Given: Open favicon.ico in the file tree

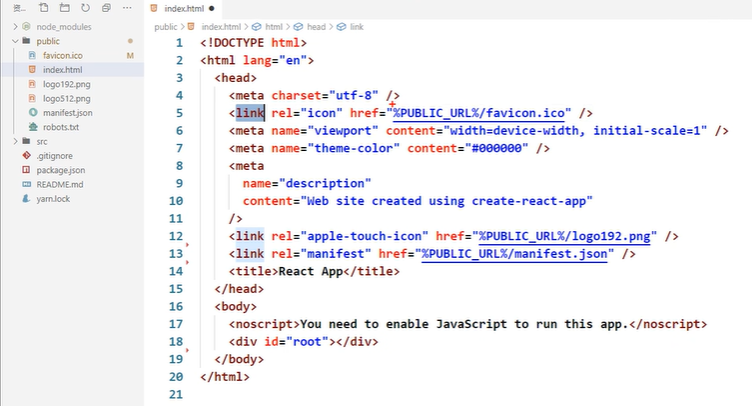Looking at the screenshot, I should tap(62, 56).
